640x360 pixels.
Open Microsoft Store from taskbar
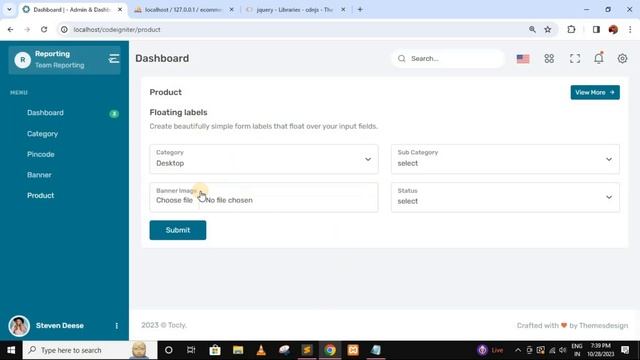tap(215, 350)
